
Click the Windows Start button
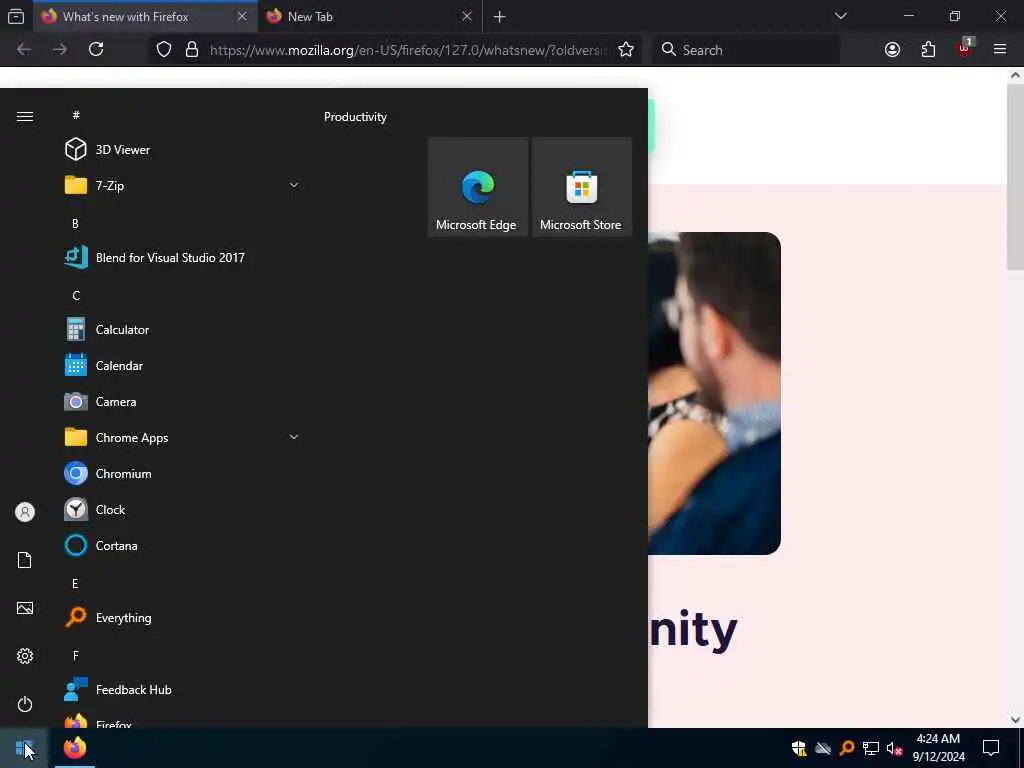[24, 748]
